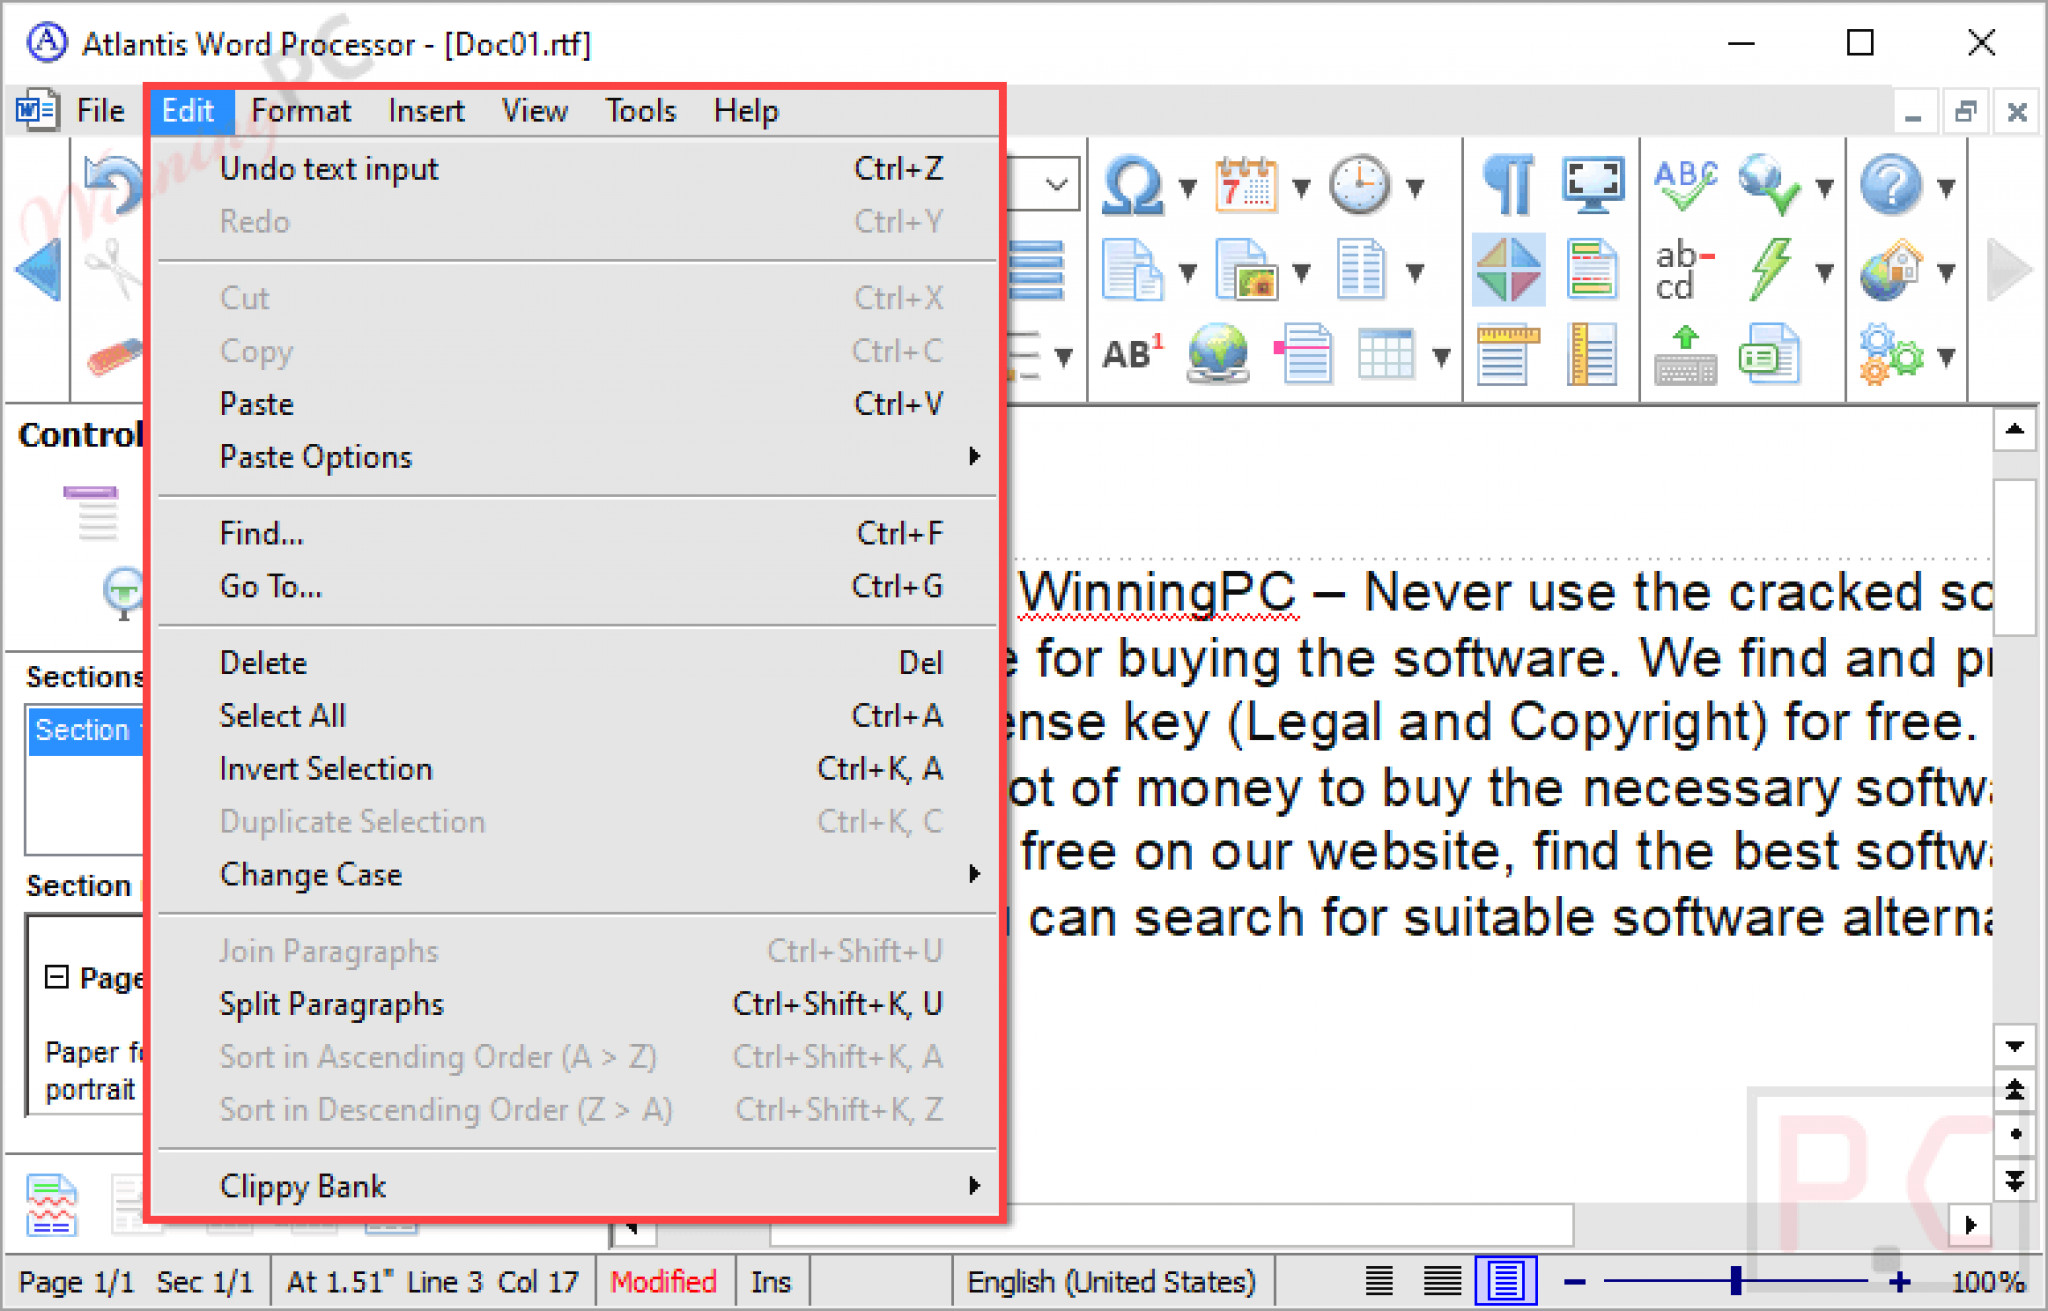
Task: Click the blue left arrow toolbar navigation
Action: pyautogui.click(x=39, y=270)
